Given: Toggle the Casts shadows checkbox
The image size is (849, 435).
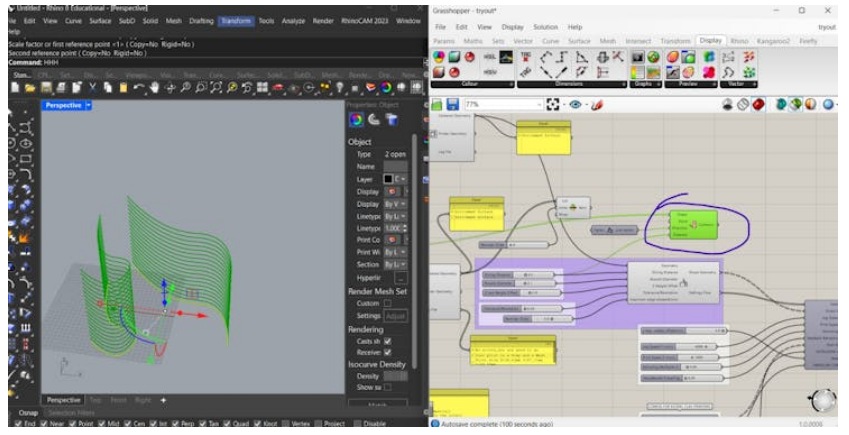Looking at the screenshot, I should (387, 341).
